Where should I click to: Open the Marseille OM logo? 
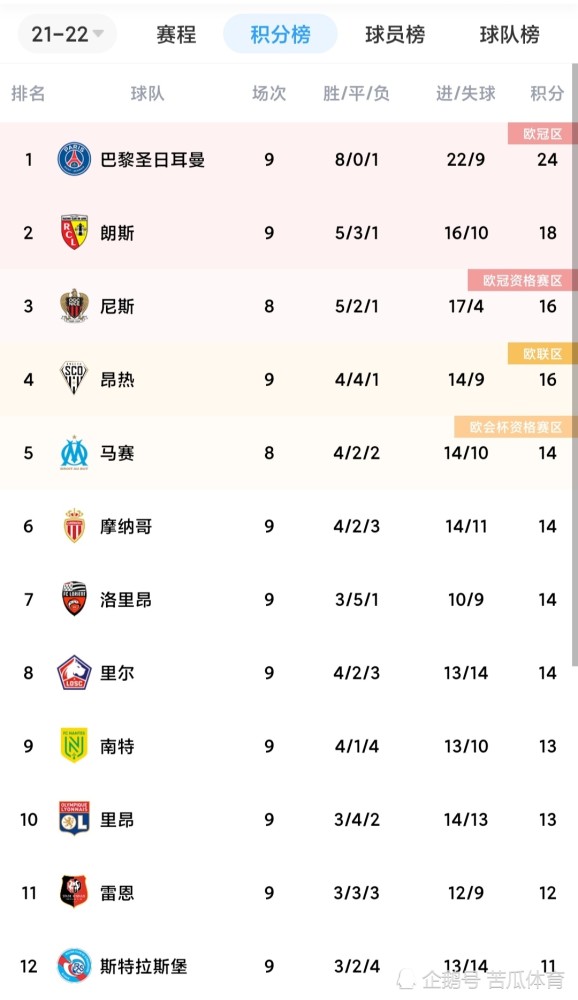pos(74,452)
